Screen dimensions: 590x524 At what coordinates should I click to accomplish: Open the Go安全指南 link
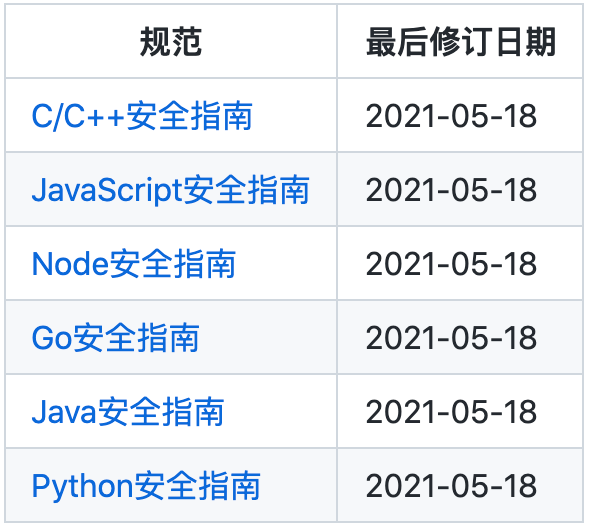[115, 338]
